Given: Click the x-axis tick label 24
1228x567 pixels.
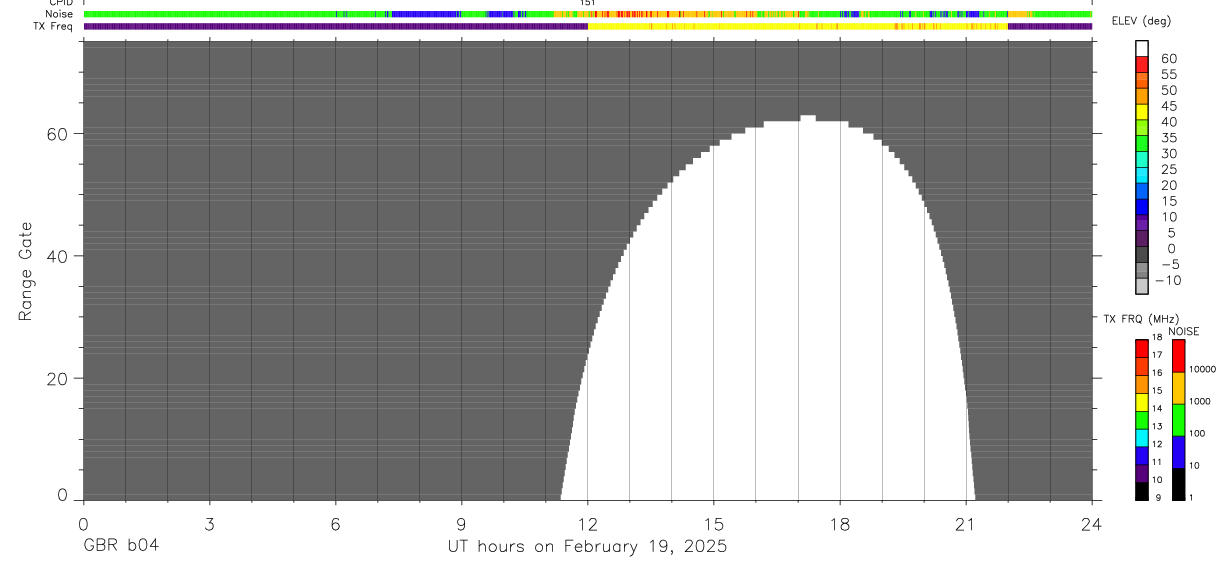Looking at the screenshot, I should click(x=1092, y=524).
